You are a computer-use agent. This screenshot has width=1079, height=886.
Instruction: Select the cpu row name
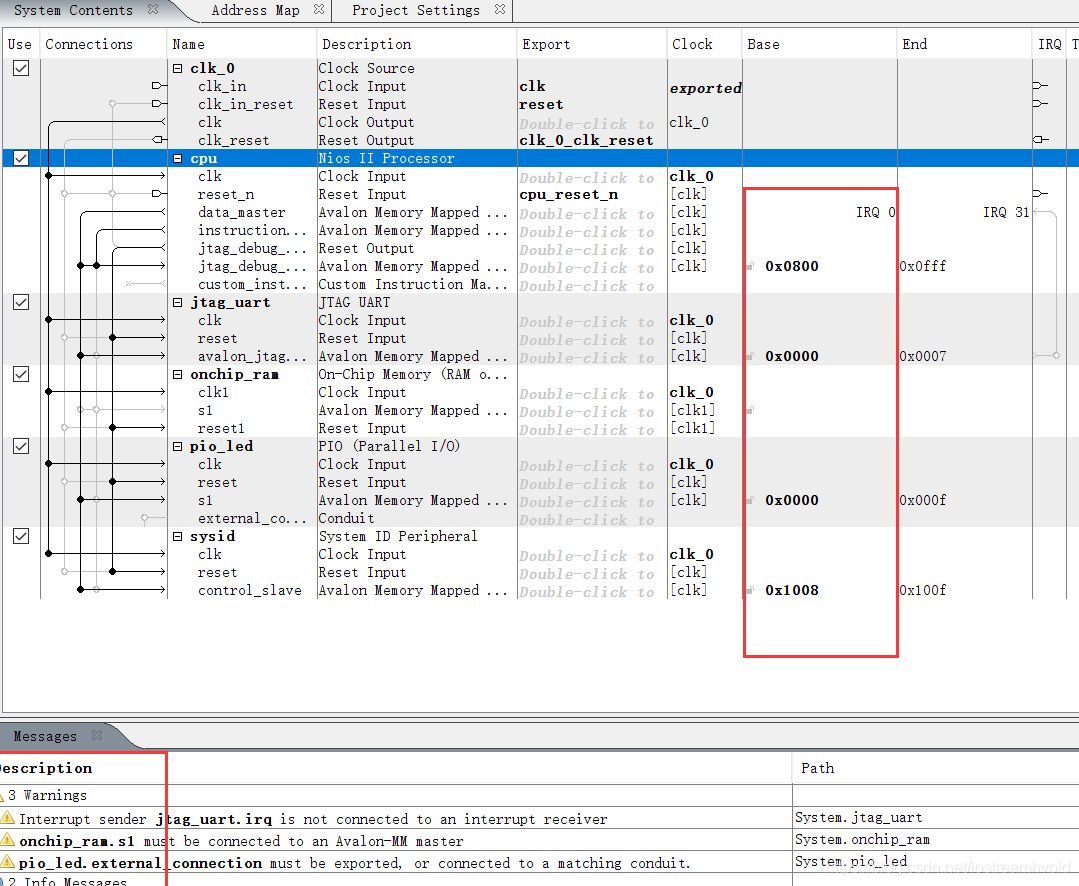[204, 158]
